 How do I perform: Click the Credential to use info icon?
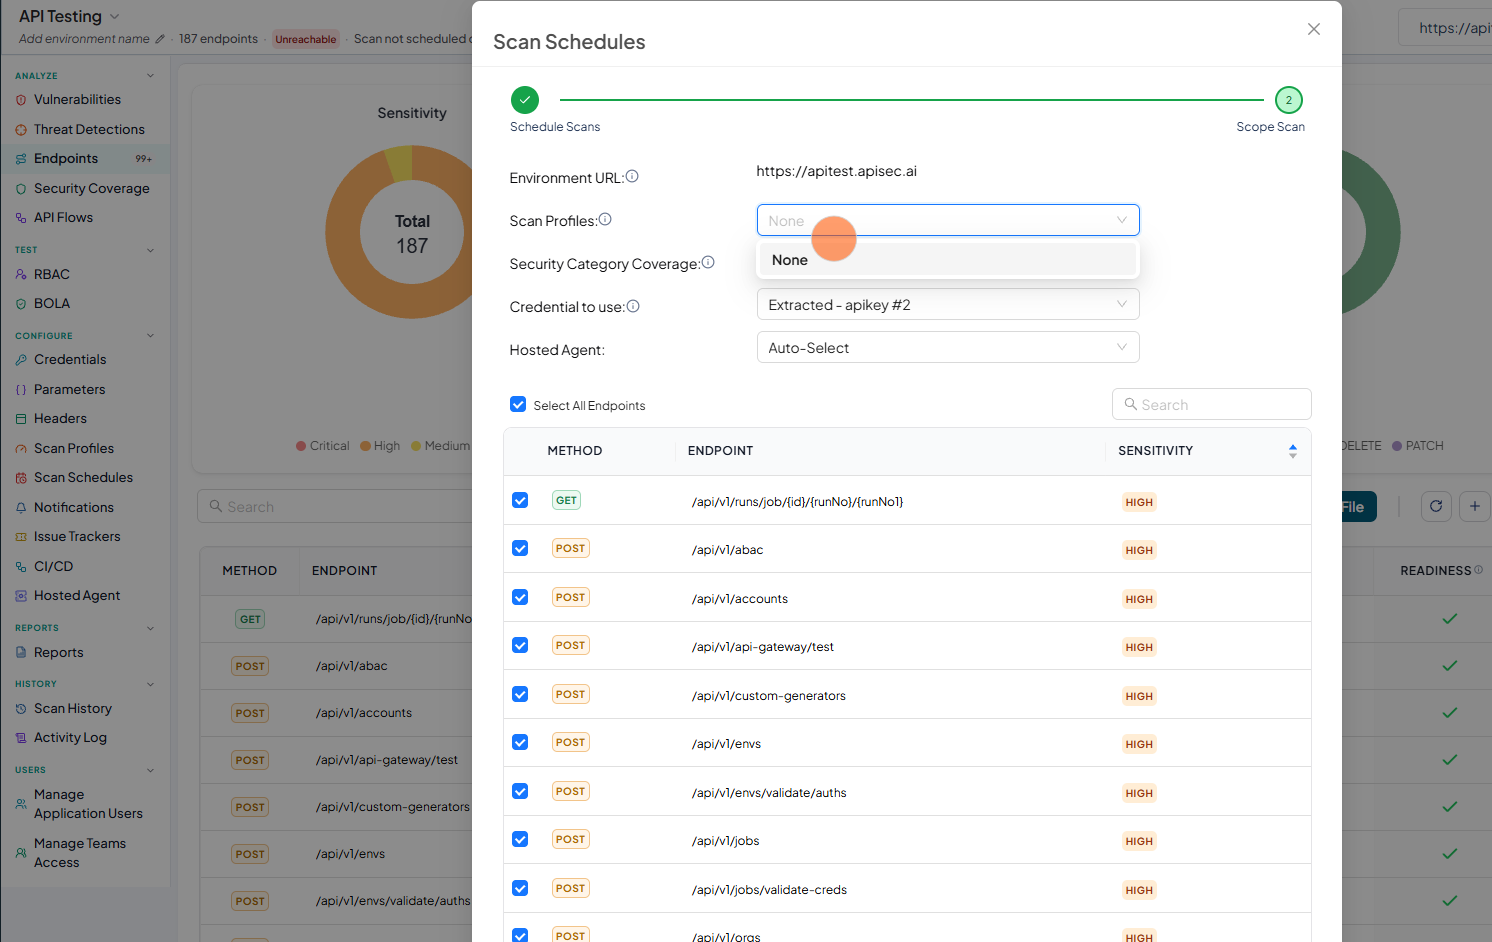pos(633,306)
